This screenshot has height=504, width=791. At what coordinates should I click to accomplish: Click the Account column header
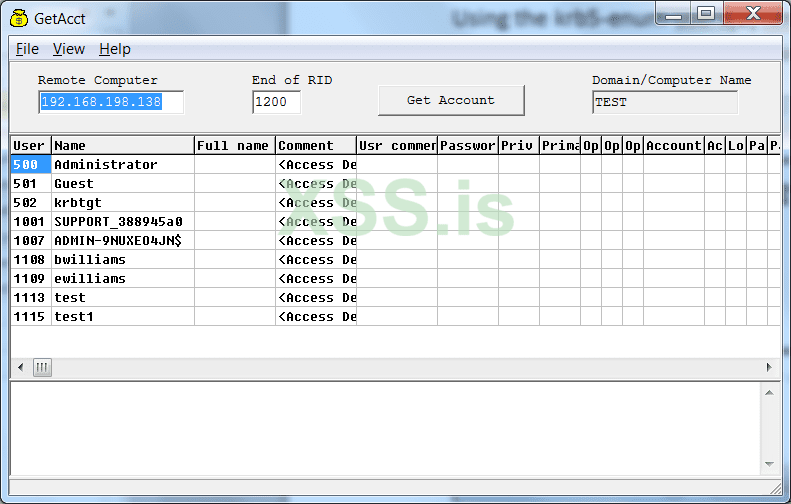tap(673, 145)
